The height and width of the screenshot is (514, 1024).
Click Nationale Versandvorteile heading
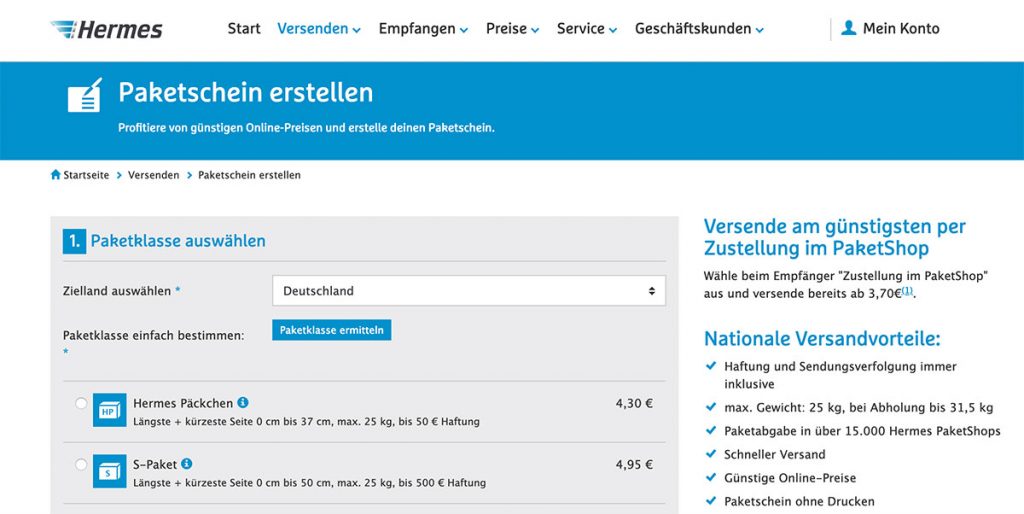(x=822, y=338)
